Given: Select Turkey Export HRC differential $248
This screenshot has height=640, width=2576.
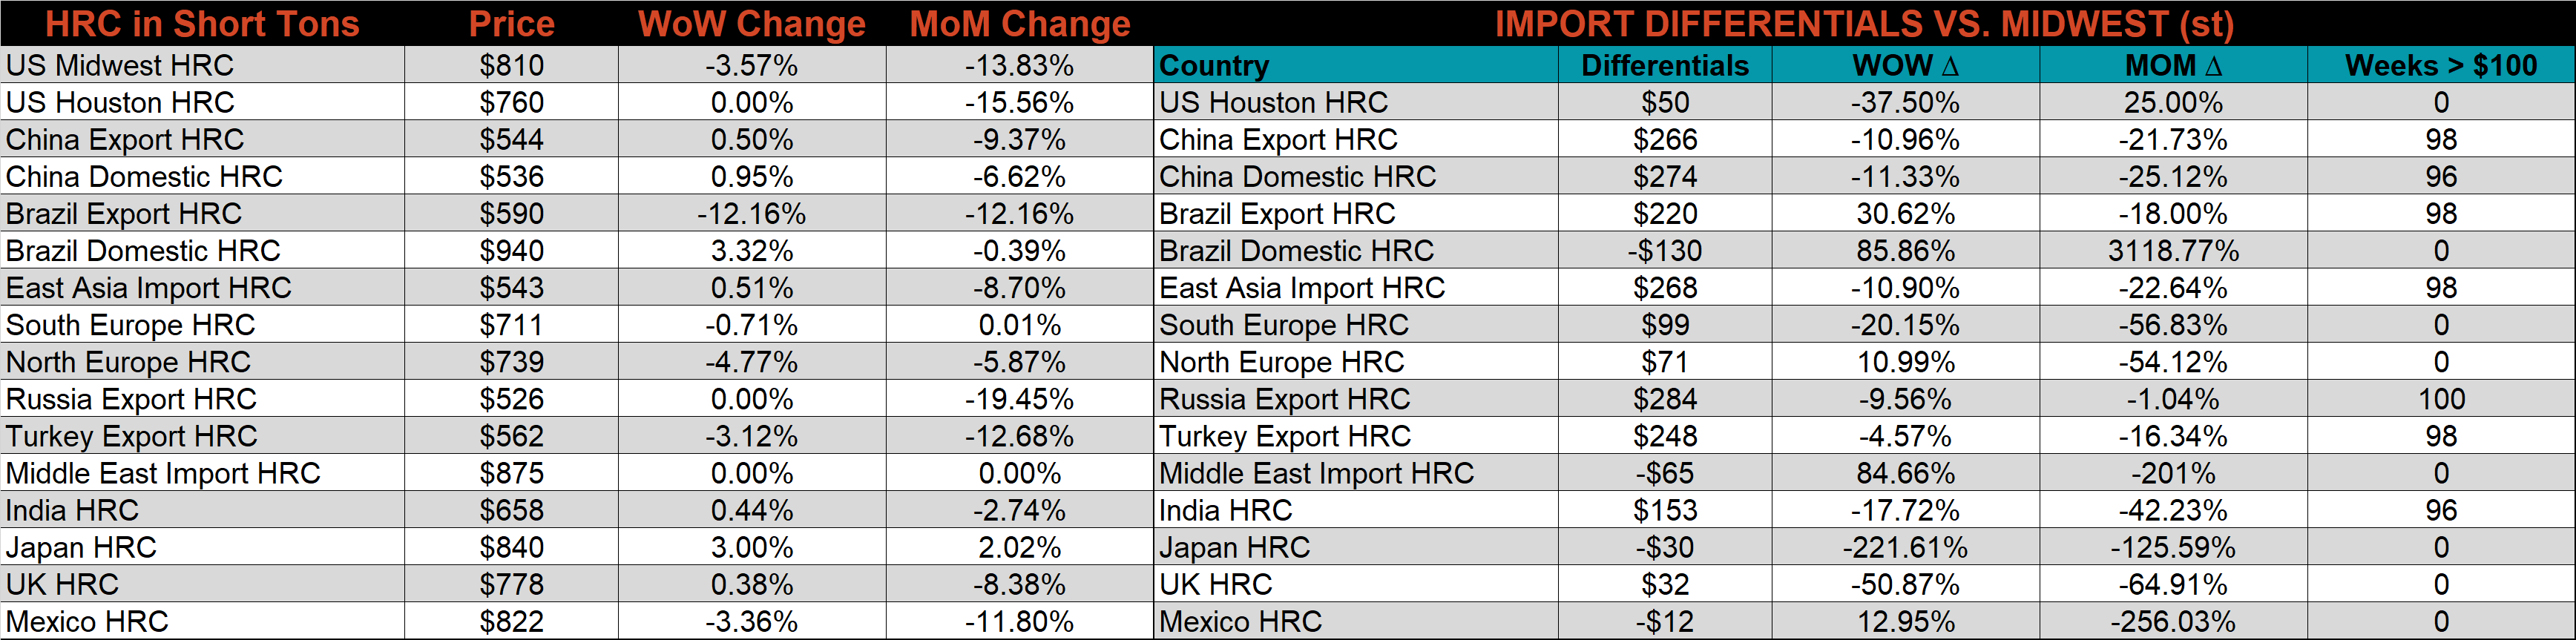Looking at the screenshot, I should coord(1665,436).
